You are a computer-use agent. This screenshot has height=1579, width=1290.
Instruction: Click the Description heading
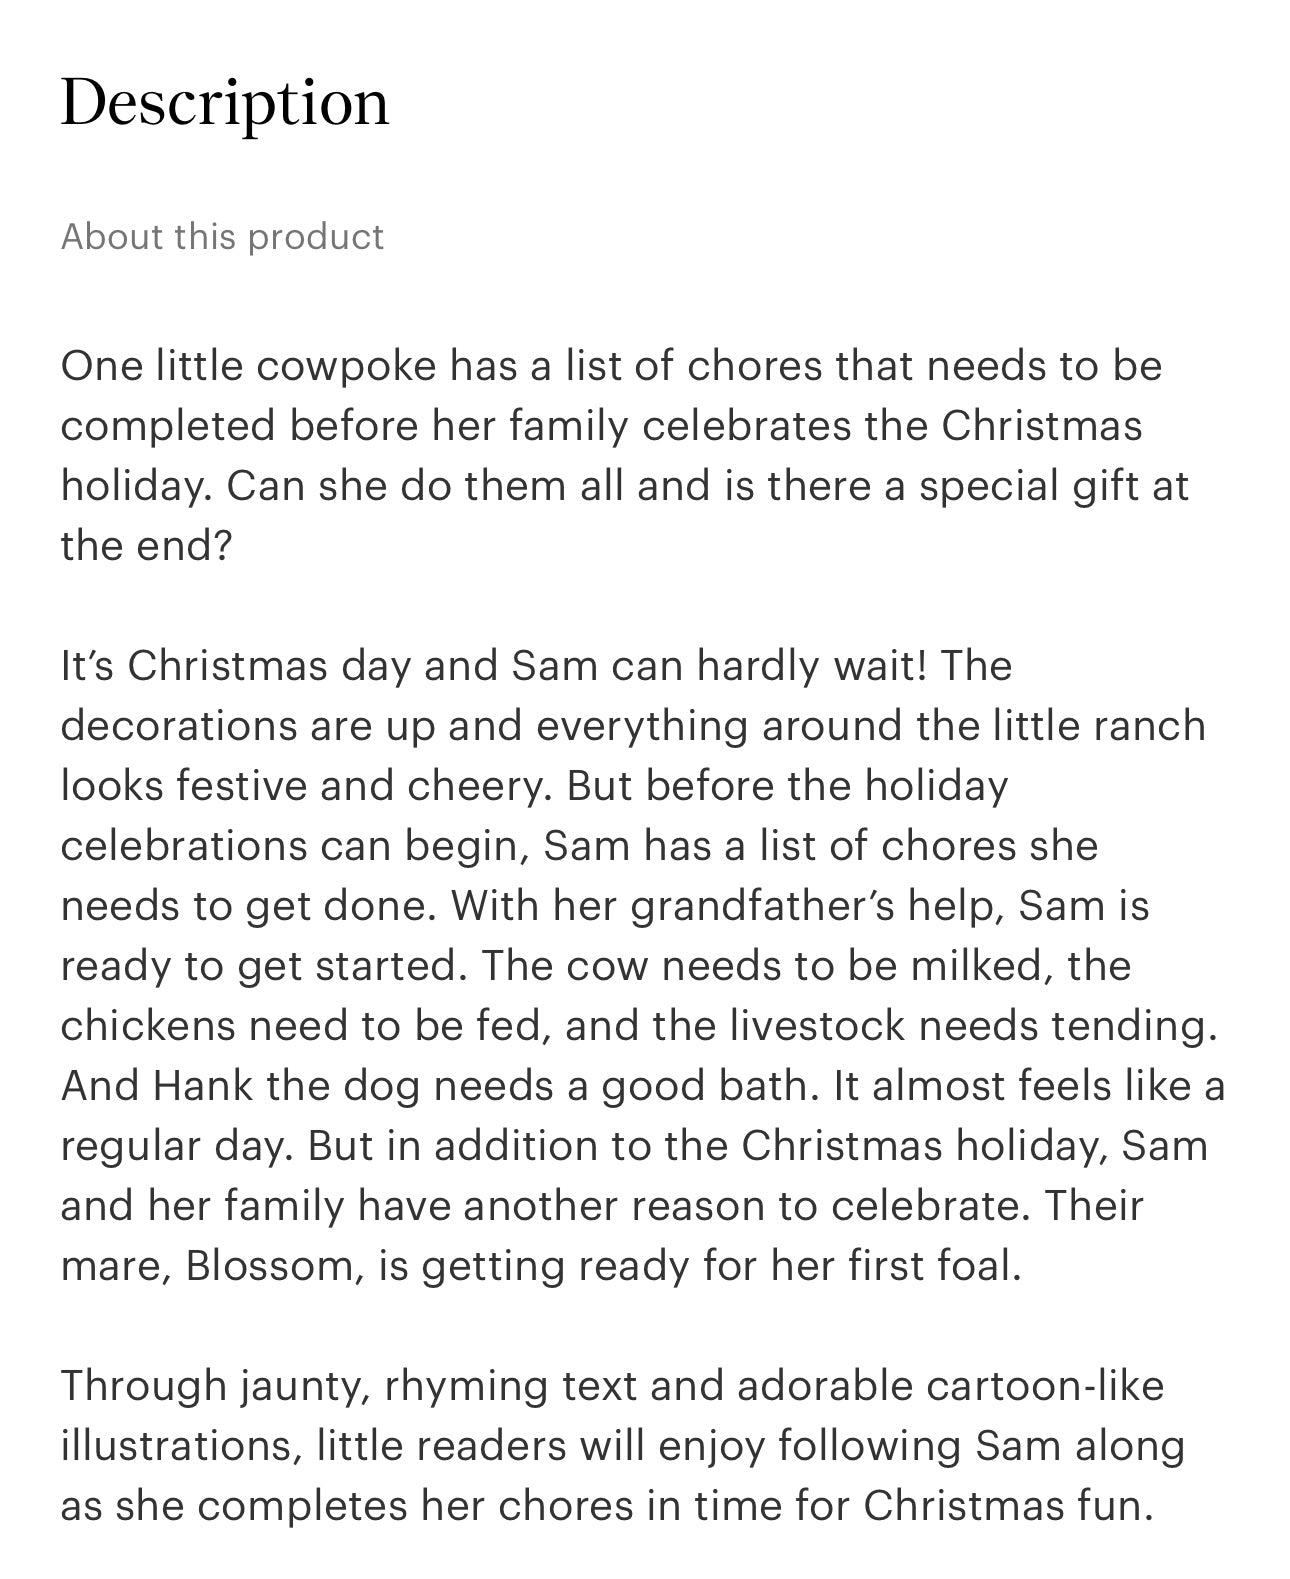[225, 102]
